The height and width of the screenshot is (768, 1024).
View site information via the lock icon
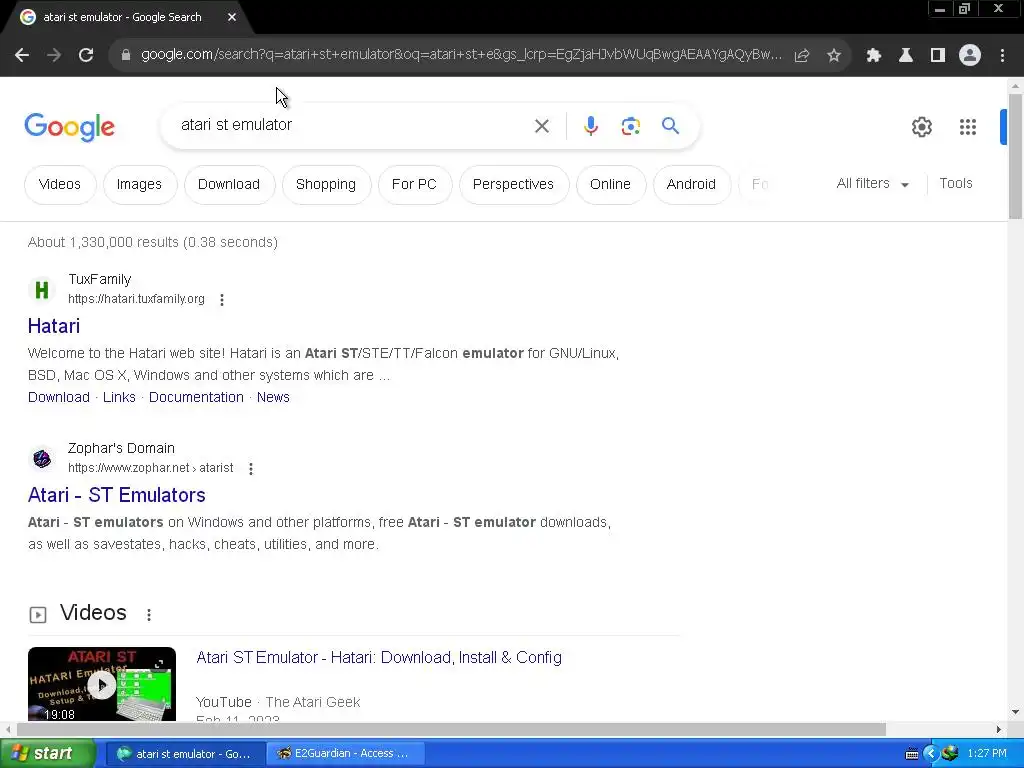coord(126,56)
